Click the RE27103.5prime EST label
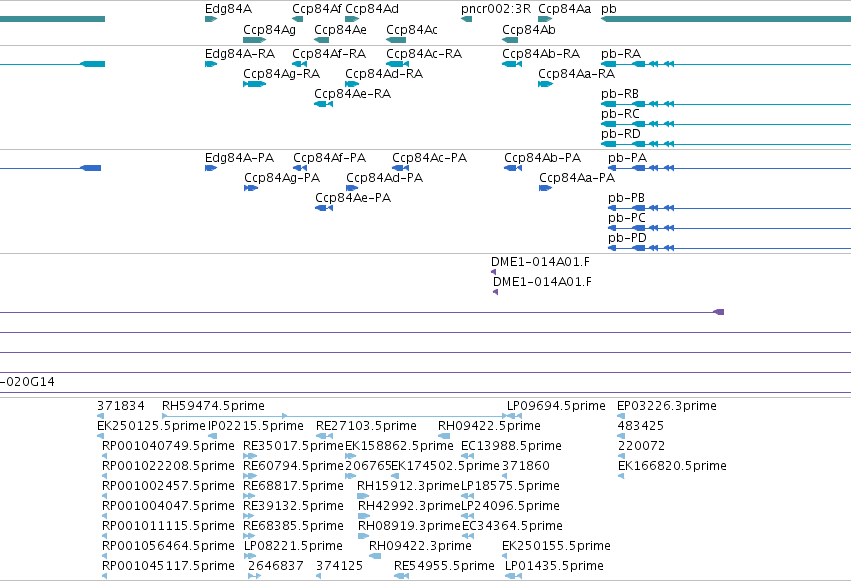 [x=366, y=426]
